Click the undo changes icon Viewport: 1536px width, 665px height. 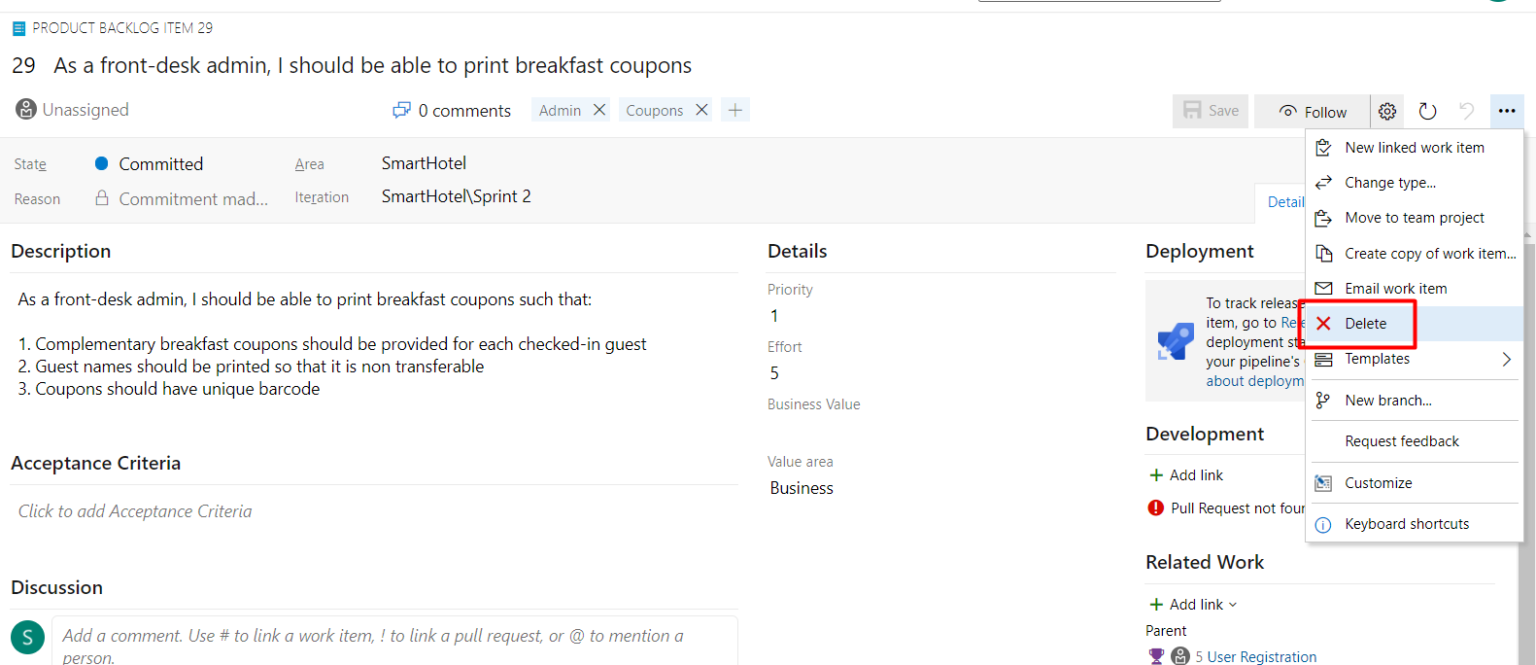[x=1467, y=112]
